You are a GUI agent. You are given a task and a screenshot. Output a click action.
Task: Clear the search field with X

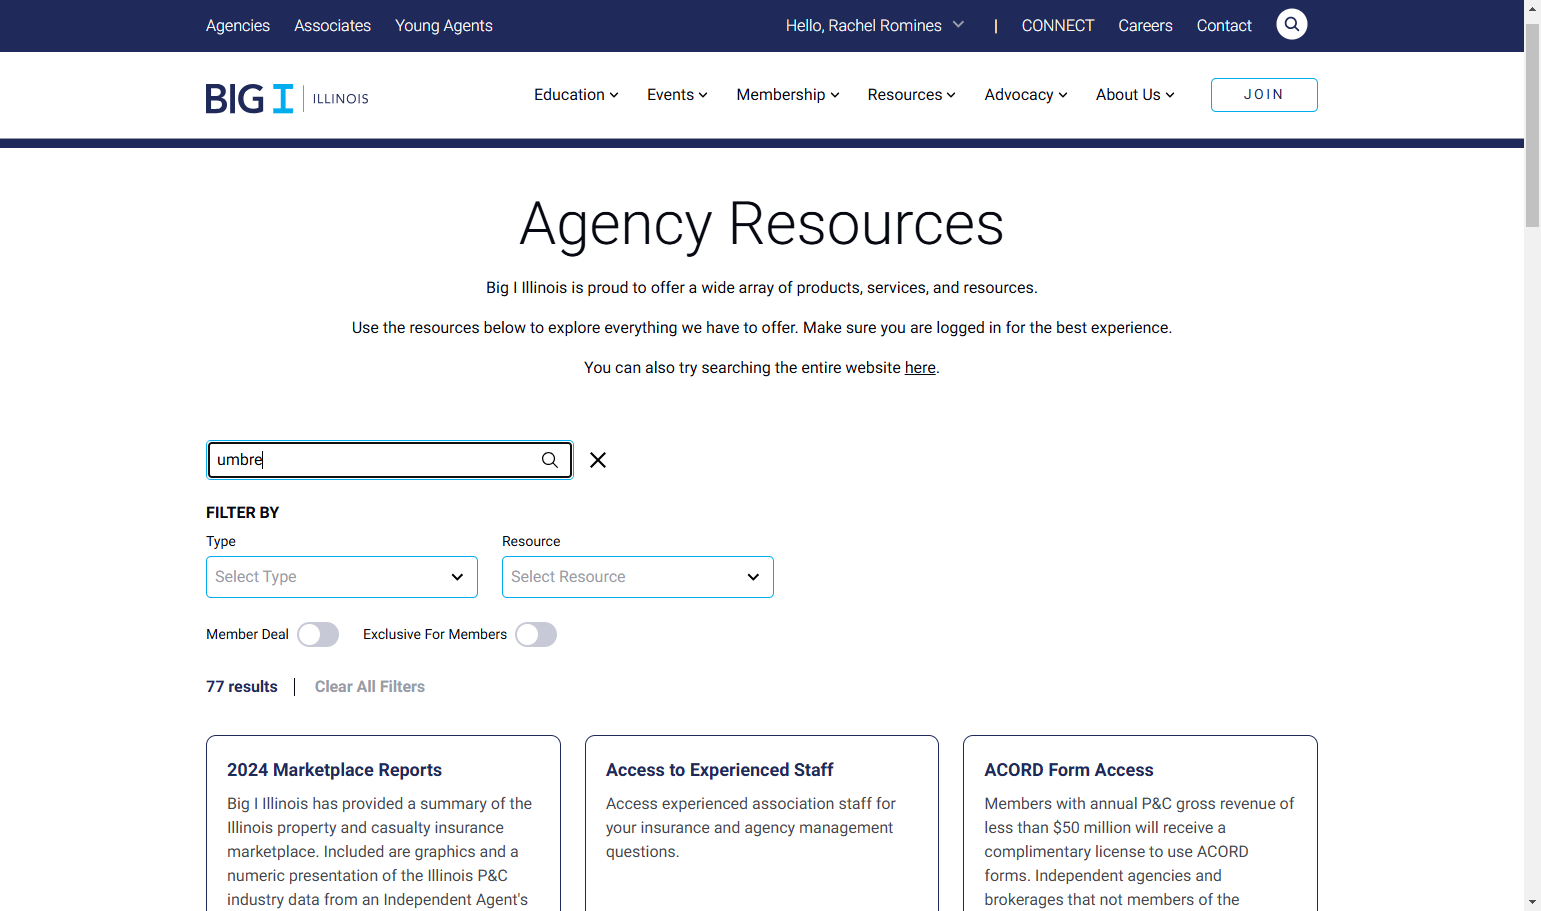click(598, 460)
